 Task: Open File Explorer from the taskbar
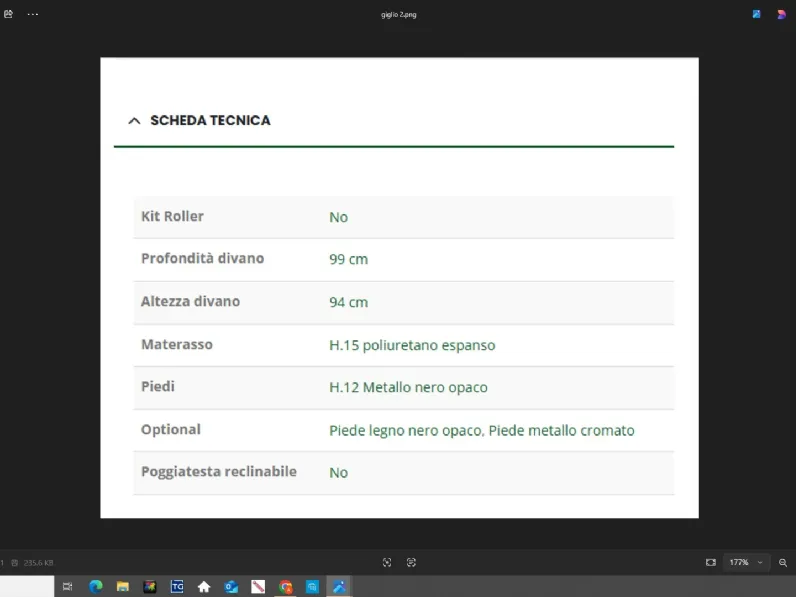pyautogui.click(x=122, y=587)
